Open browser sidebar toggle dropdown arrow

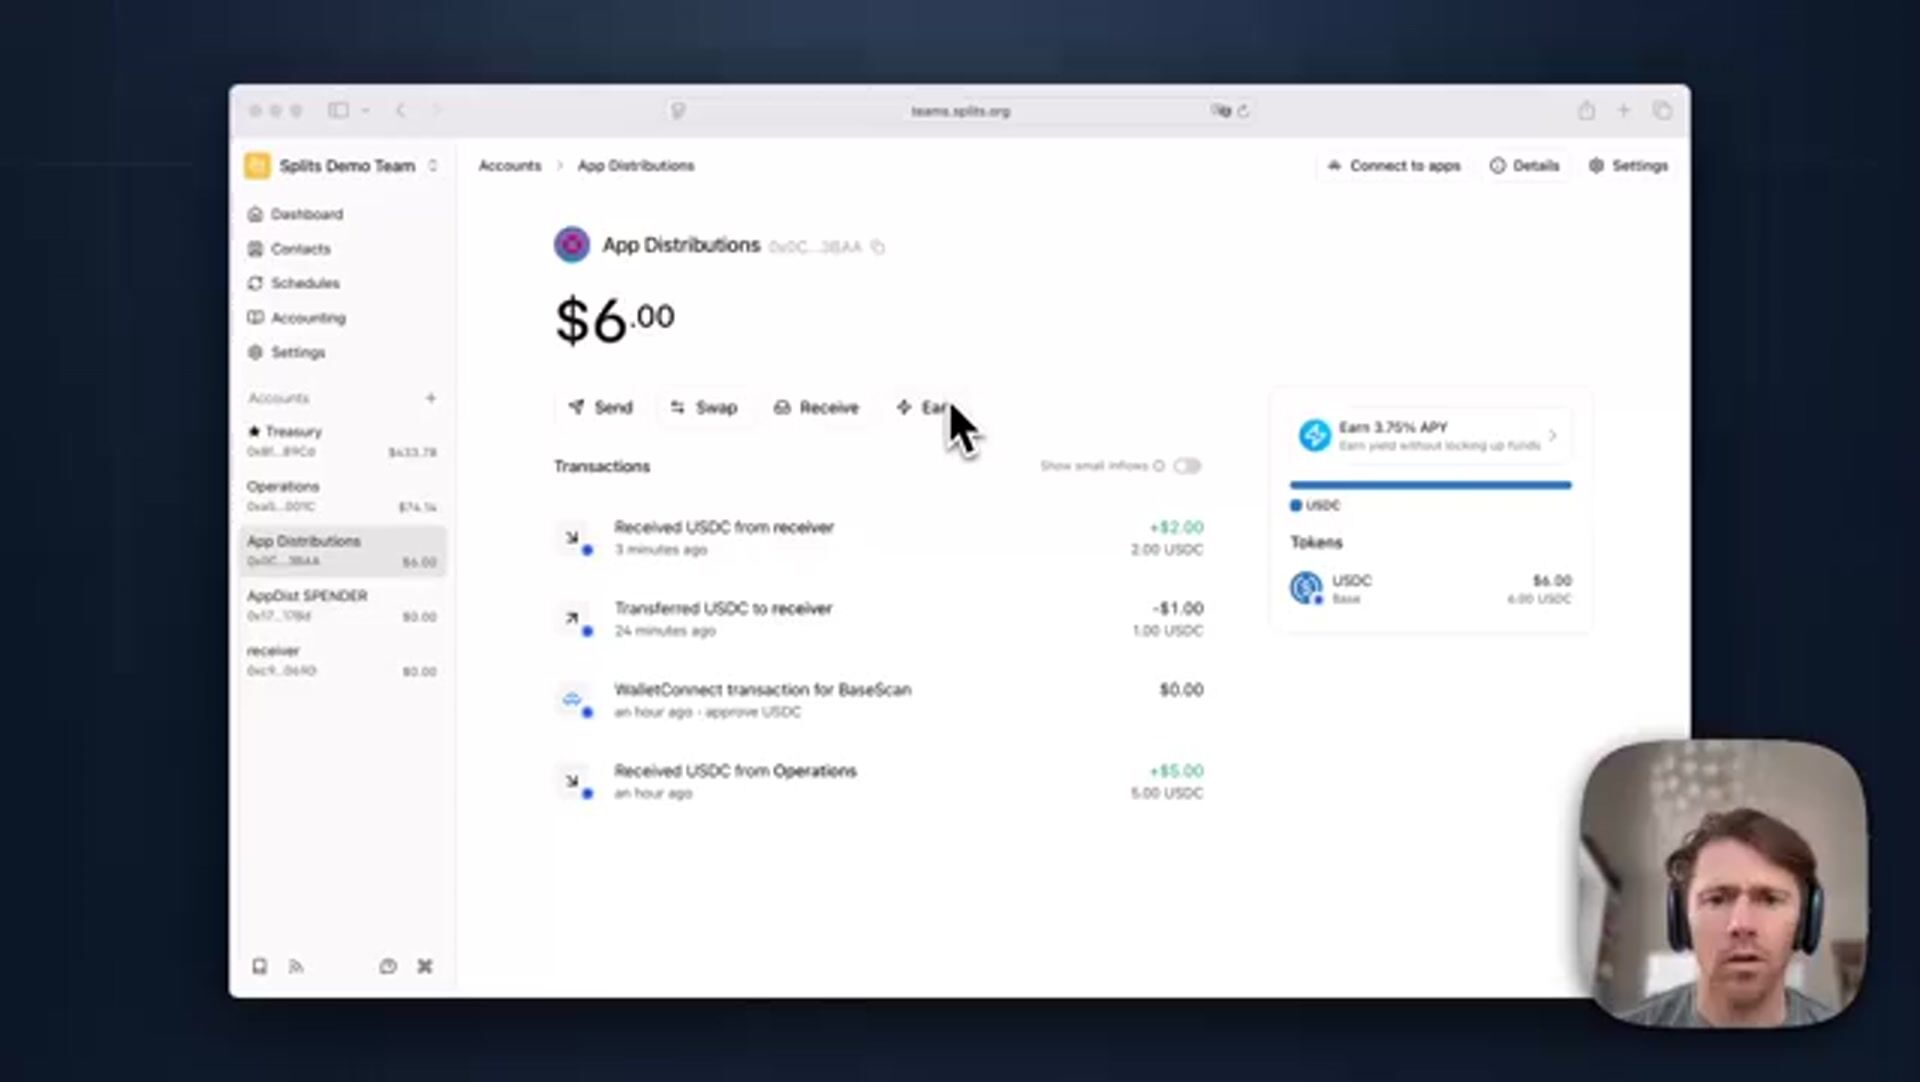[x=366, y=111]
